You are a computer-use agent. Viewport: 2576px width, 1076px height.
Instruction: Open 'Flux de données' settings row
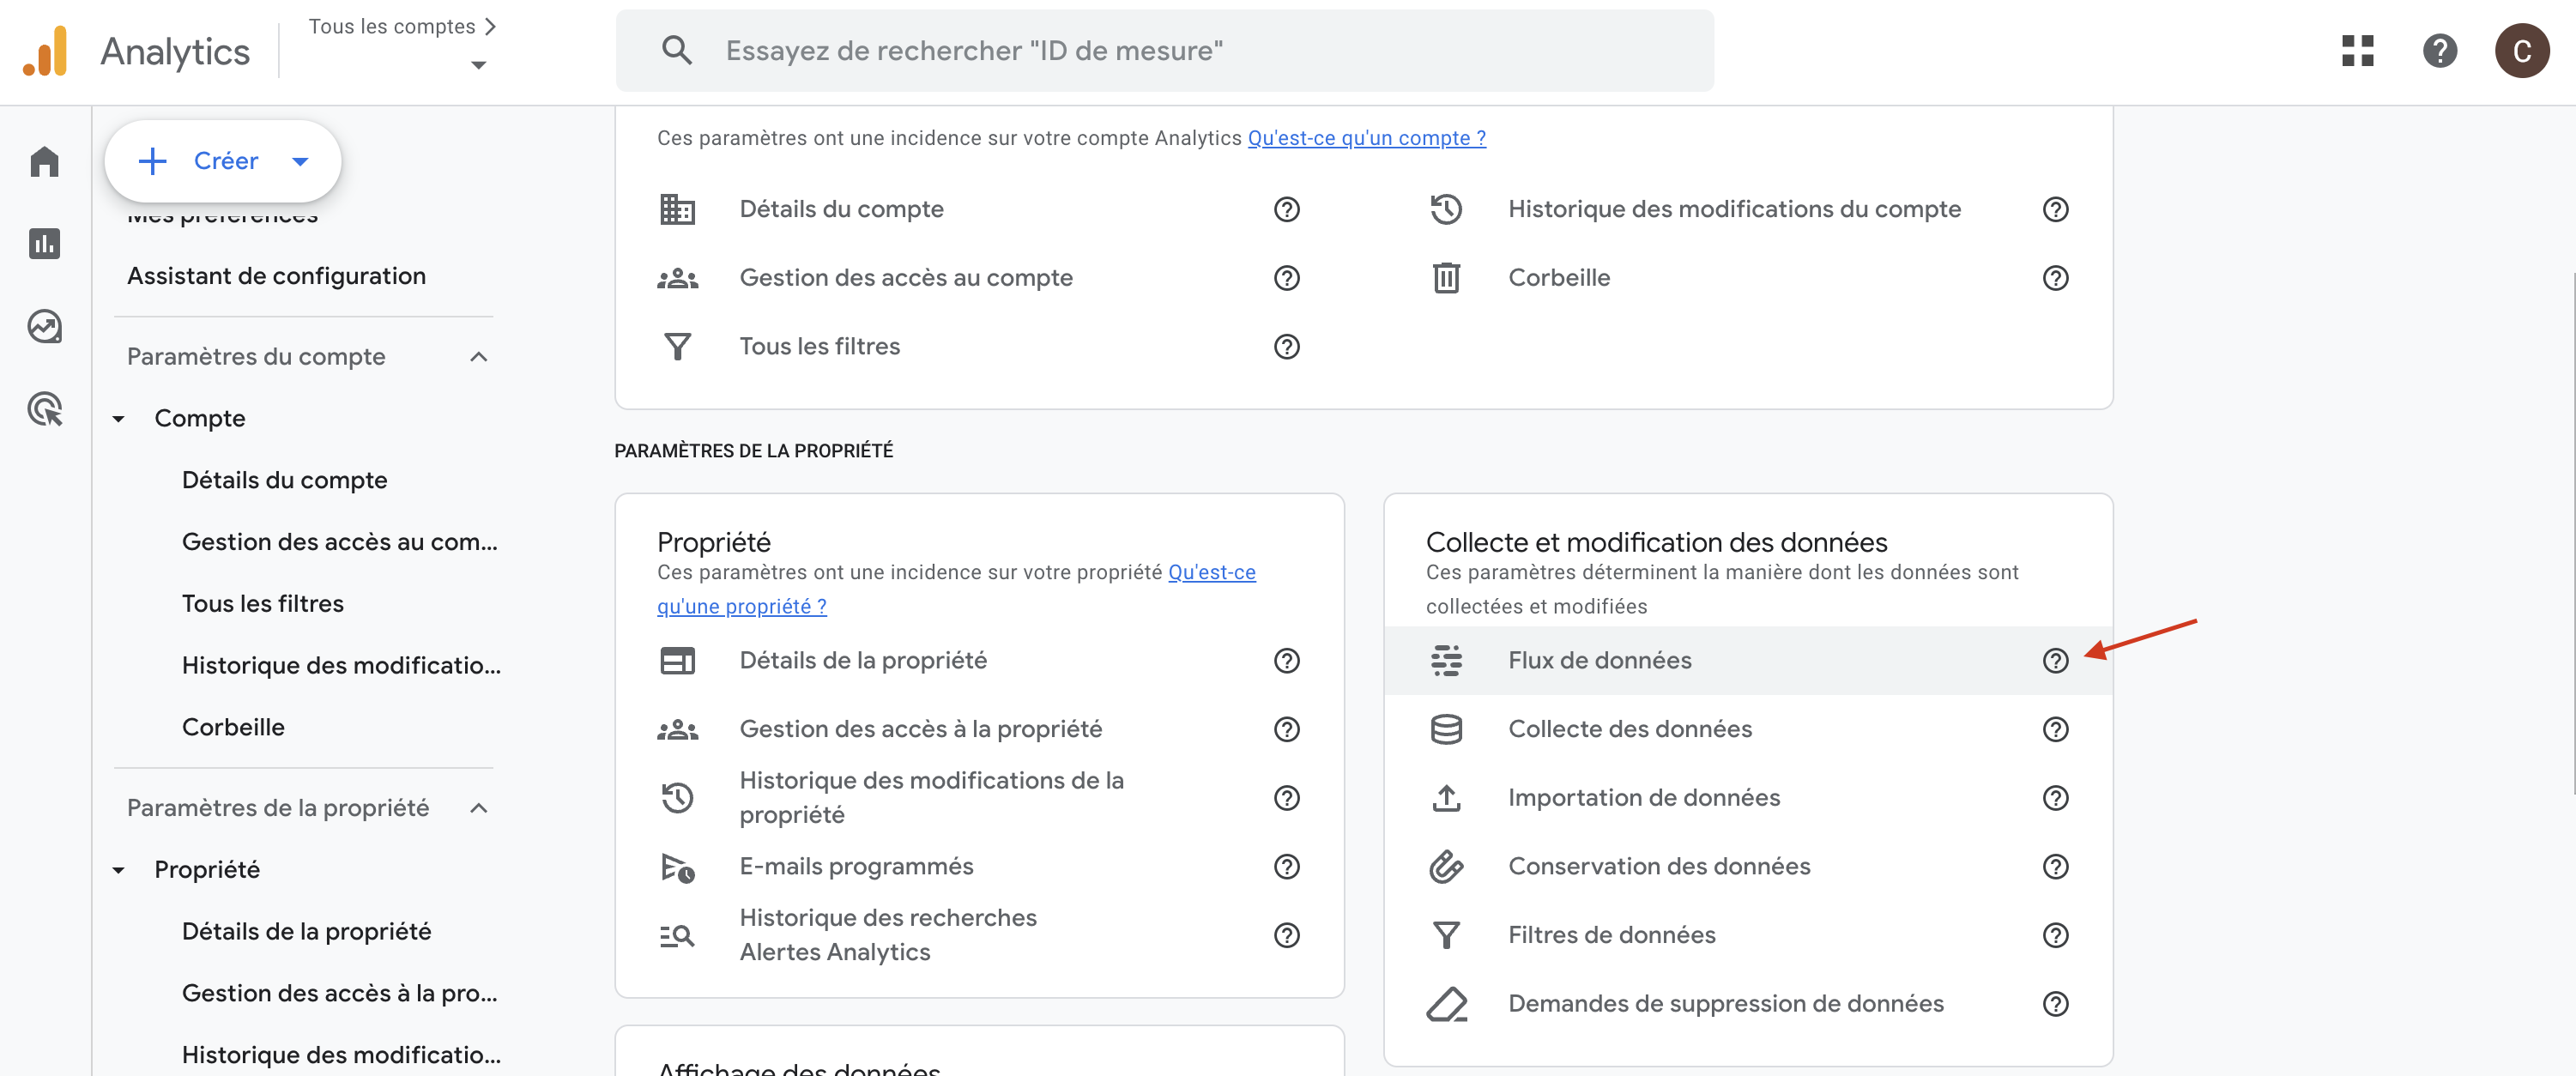tap(1599, 660)
